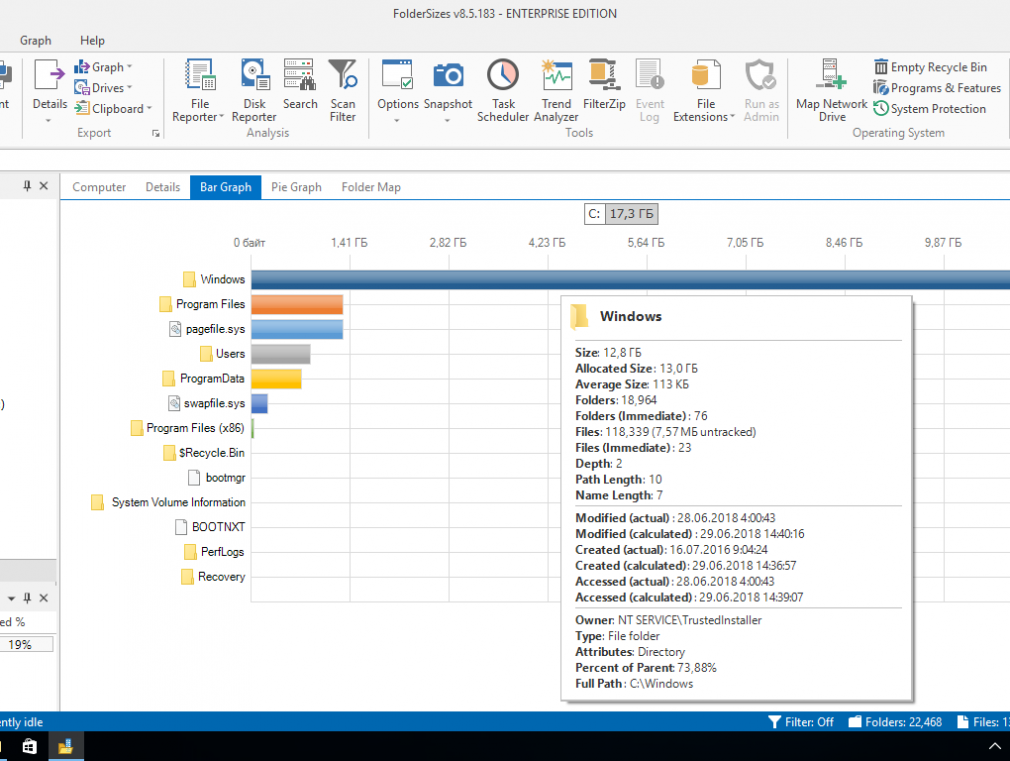The image size is (1010, 761).
Task: Switch to the Pie Graph tab
Action: click(x=296, y=187)
